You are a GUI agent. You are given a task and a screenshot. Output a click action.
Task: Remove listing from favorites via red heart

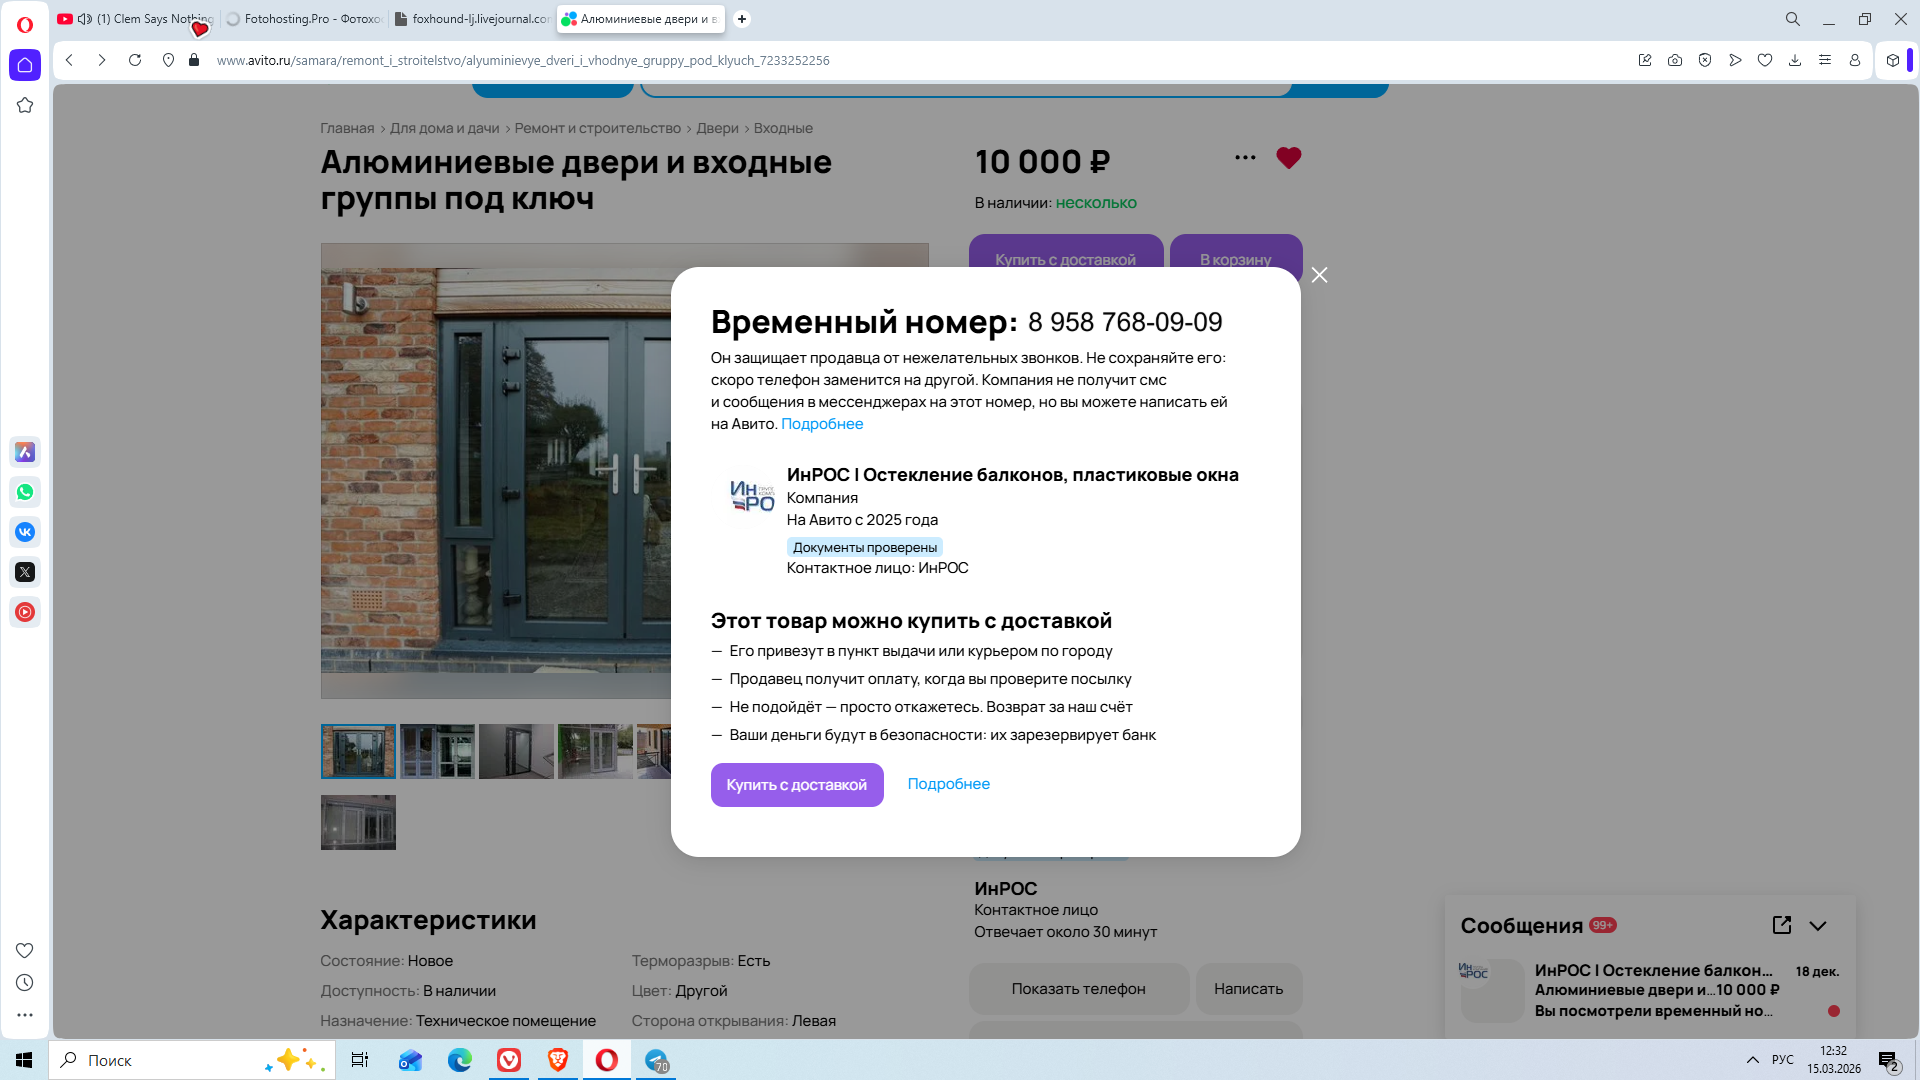coord(1288,158)
